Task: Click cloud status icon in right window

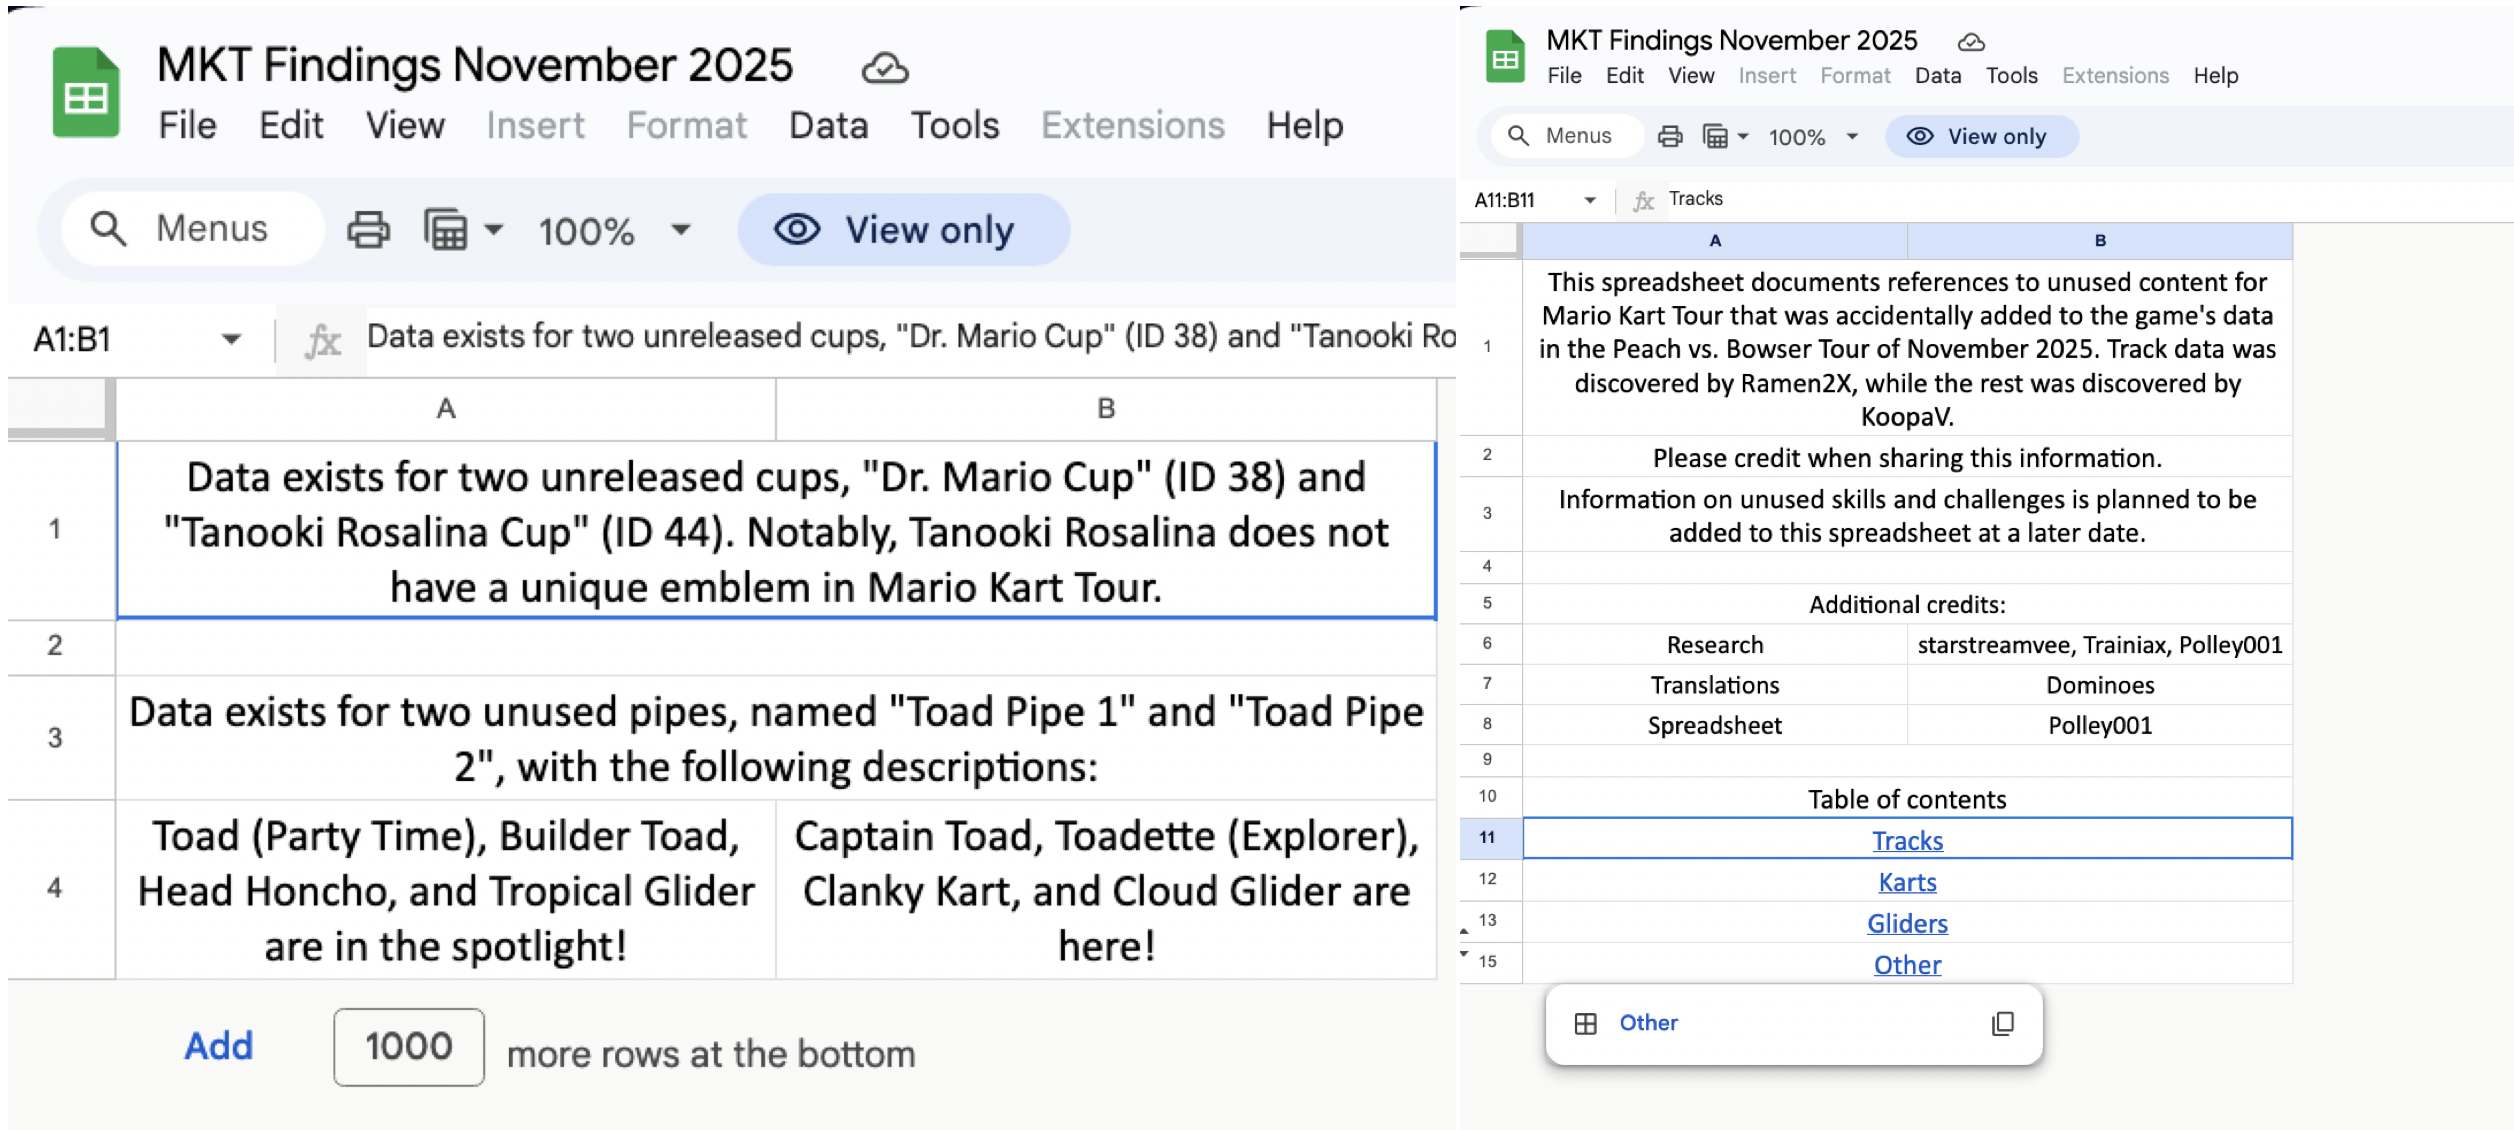Action: tap(1970, 42)
